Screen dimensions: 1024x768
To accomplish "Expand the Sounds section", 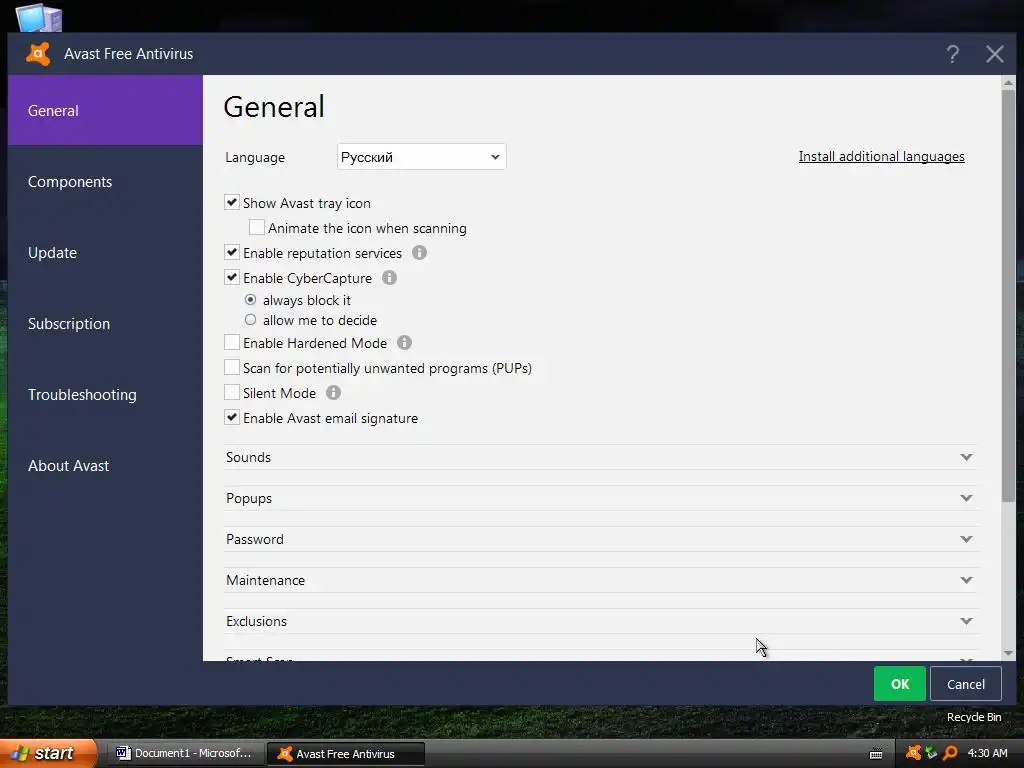I will pos(601,457).
